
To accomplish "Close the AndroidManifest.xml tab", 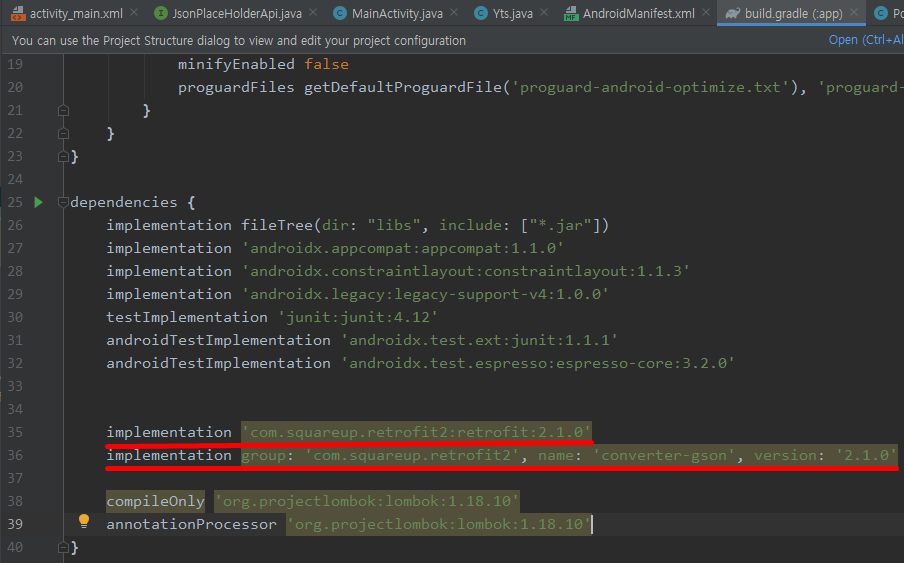I will (706, 12).
